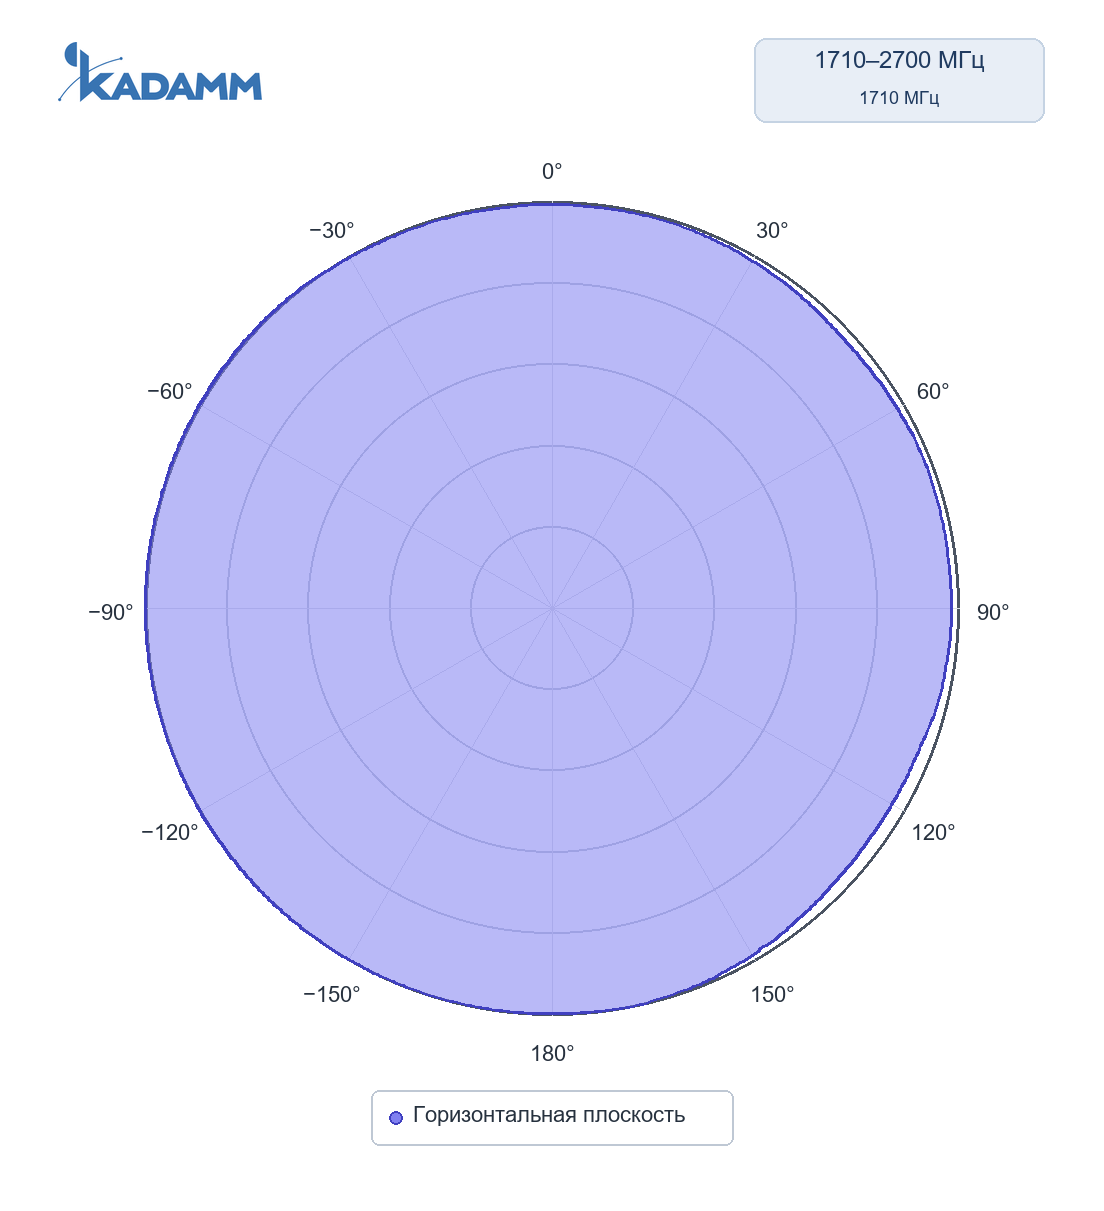Click the −30° angle label
The width and height of the screenshot is (1104, 1211).
pyautogui.click(x=332, y=231)
